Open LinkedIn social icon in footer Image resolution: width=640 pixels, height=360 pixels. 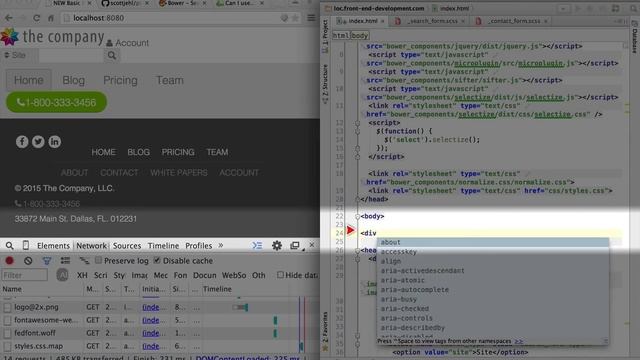pyautogui.click(x=55, y=142)
